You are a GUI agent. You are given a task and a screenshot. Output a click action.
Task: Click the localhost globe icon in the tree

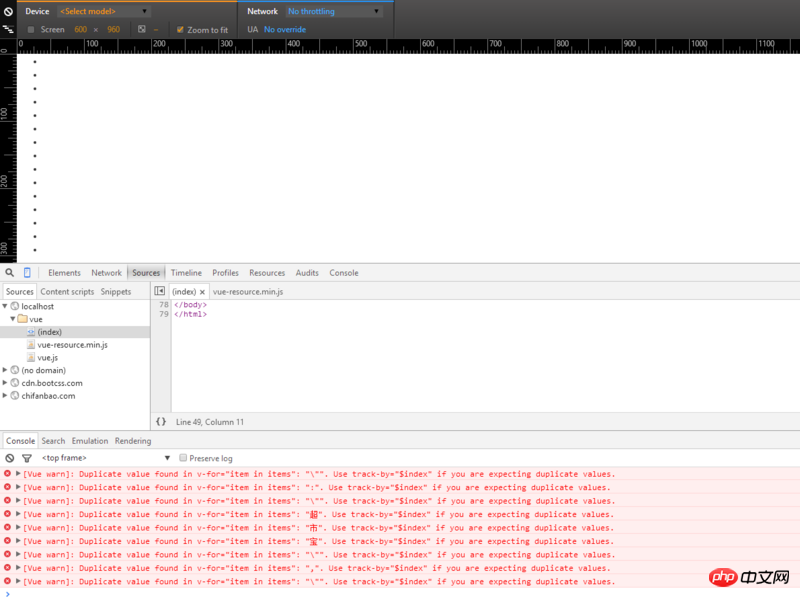click(x=15, y=306)
